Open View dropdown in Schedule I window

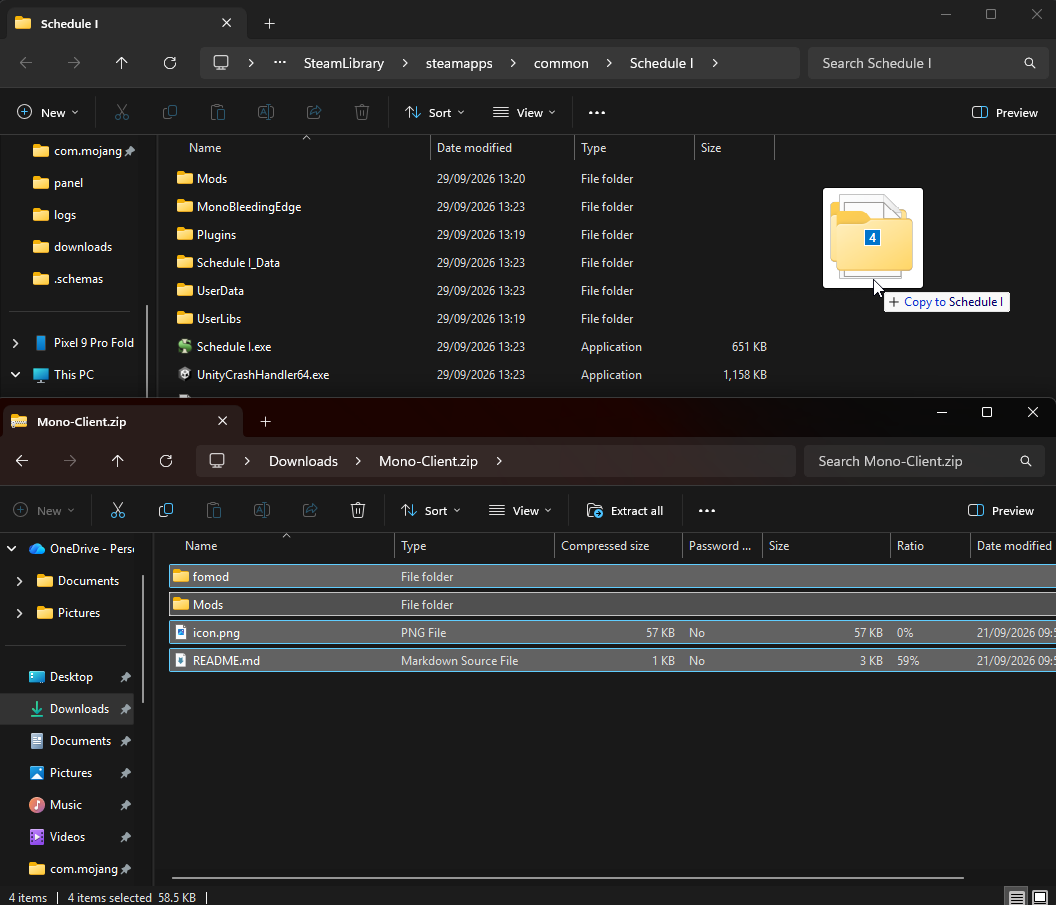coord(525,112)
